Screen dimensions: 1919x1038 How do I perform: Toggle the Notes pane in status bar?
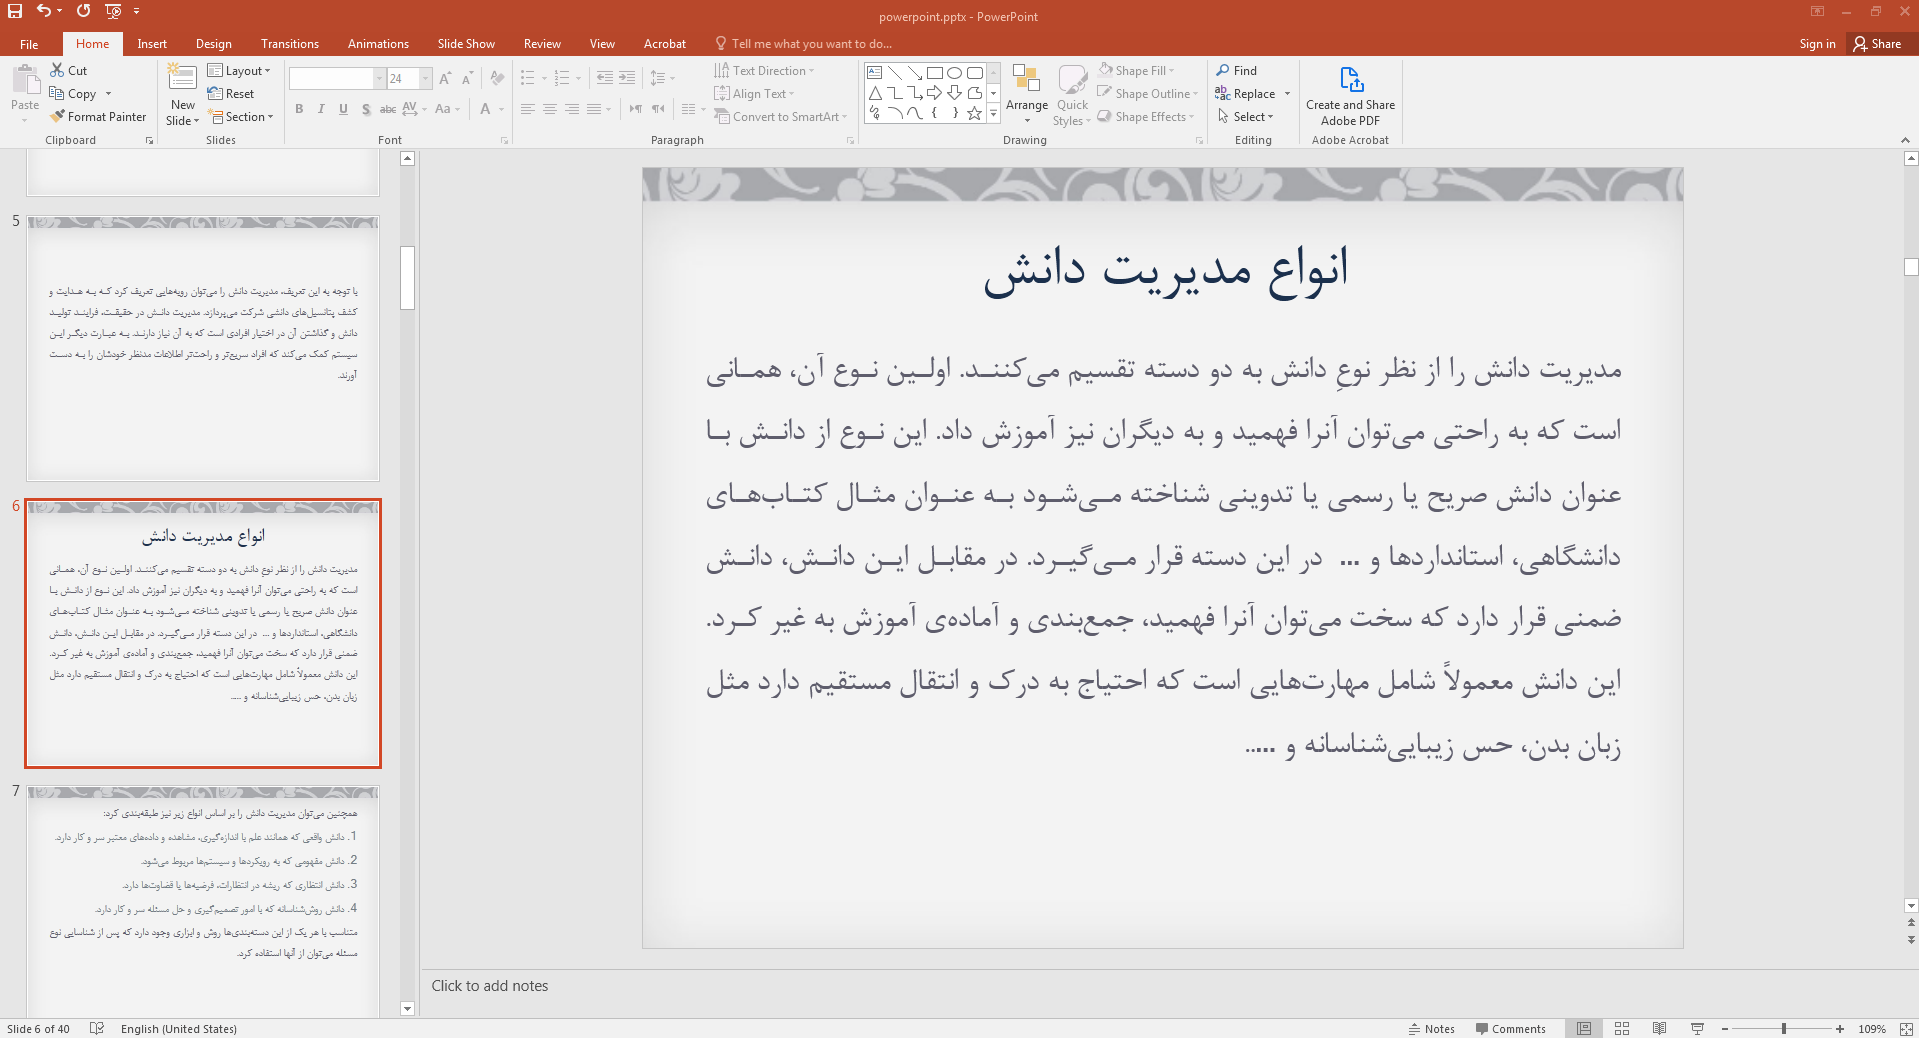point(1431,1028)
